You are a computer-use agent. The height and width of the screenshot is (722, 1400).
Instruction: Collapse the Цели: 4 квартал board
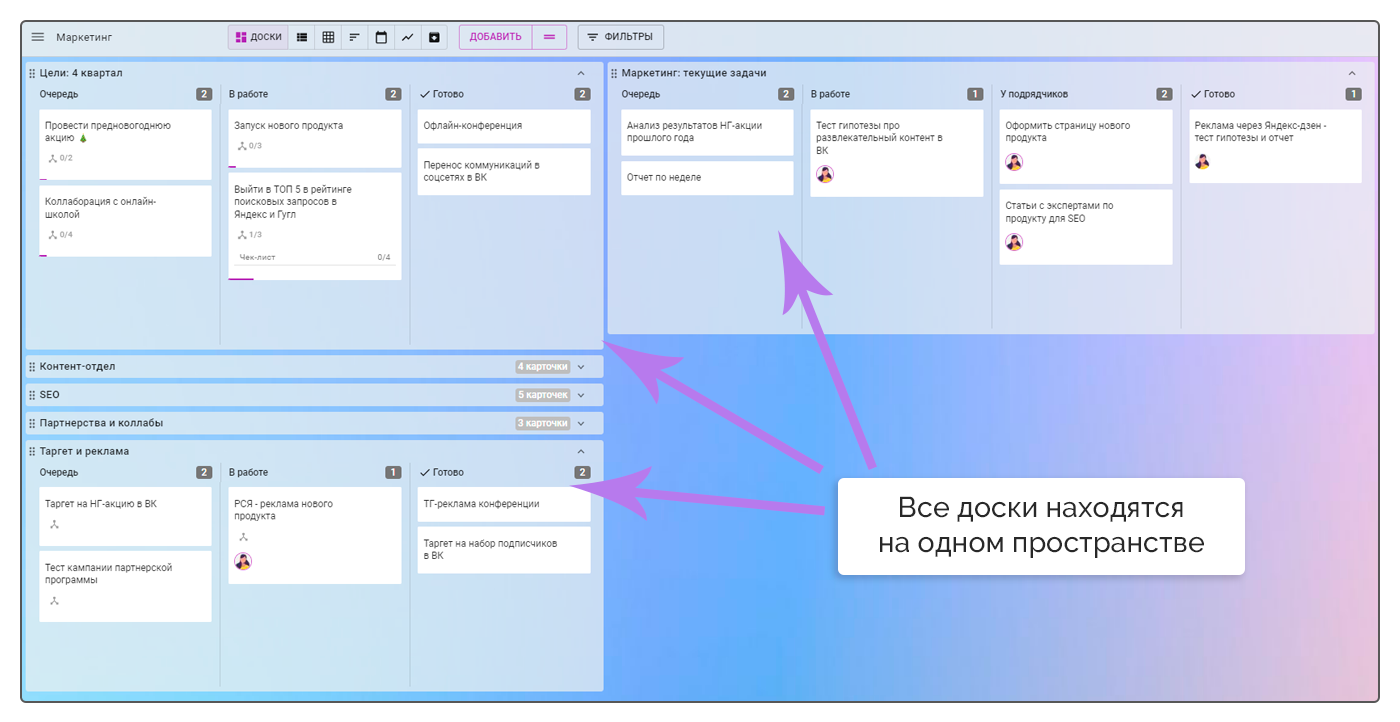pyautogui.click(x=581, y=73)
